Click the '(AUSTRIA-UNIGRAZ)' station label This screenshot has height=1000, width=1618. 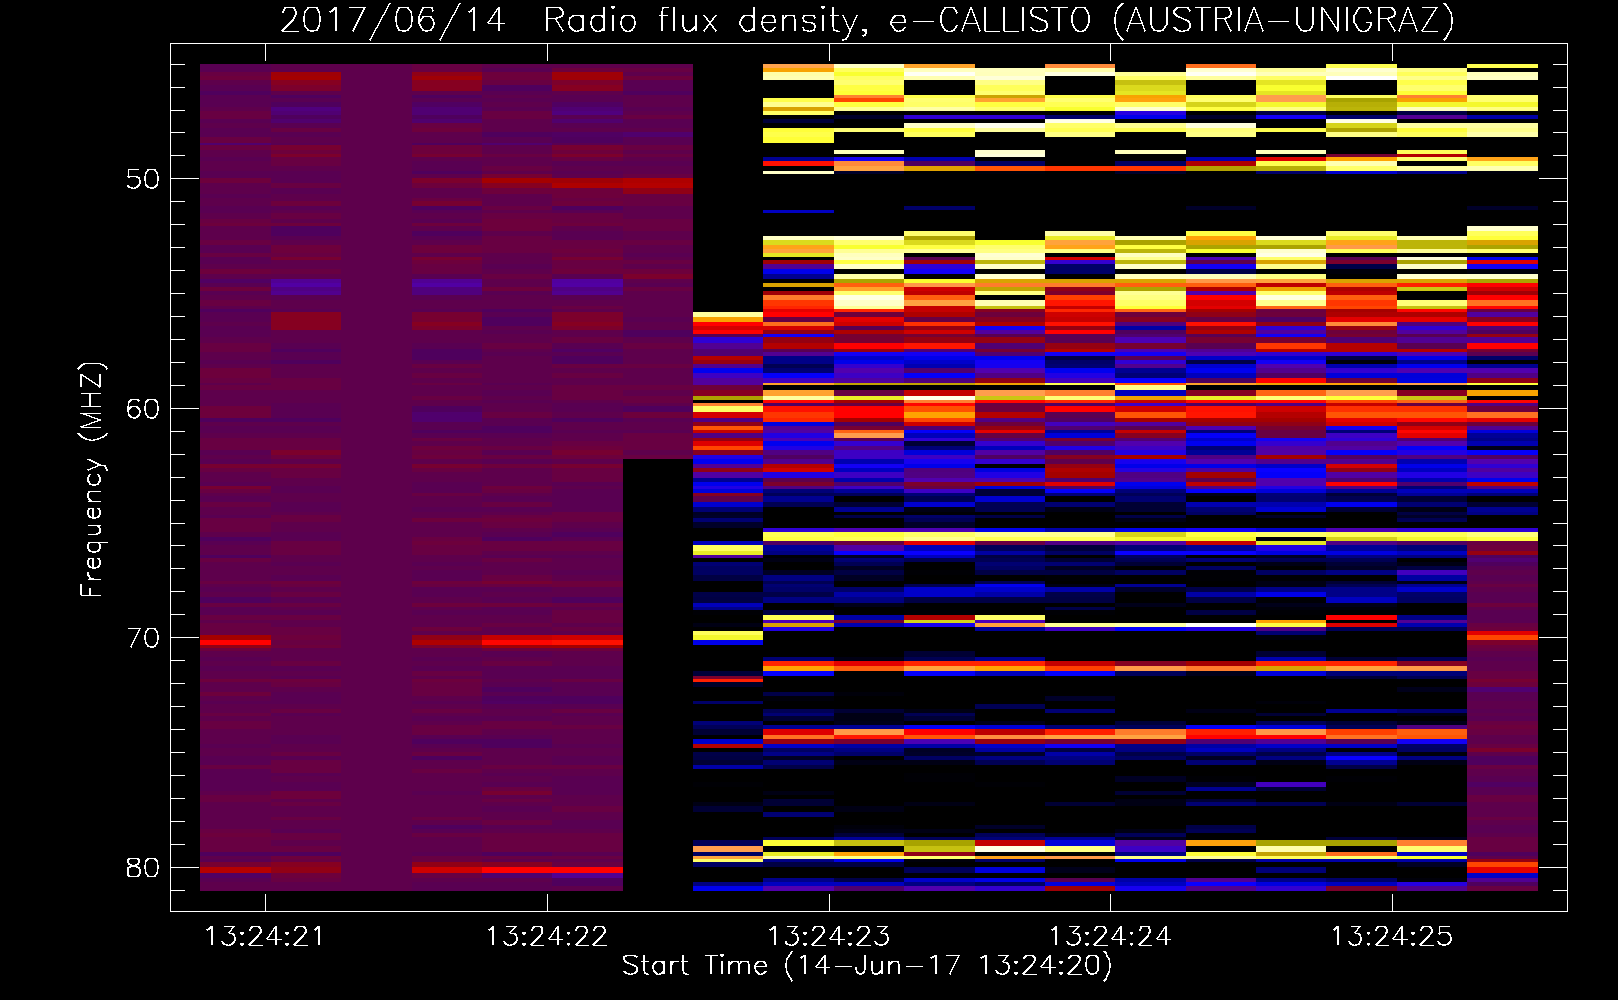[1284, 21]
